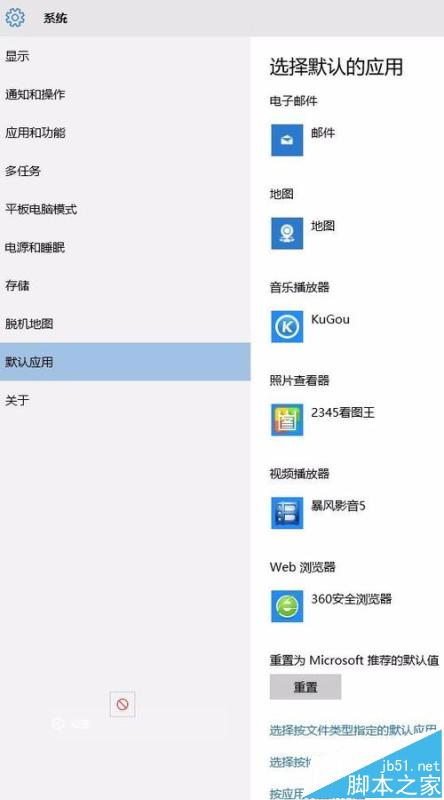Click the 2345看图王 photo viewer icon
Image resolution: width=444 pixels, height=800 pixels.
pos(287,420)
